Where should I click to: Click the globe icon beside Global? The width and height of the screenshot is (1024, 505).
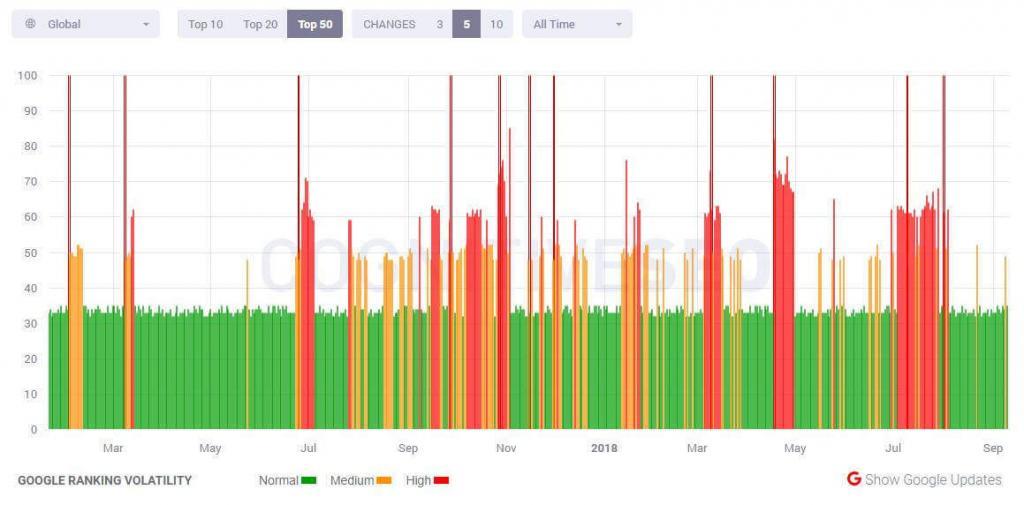30,24
